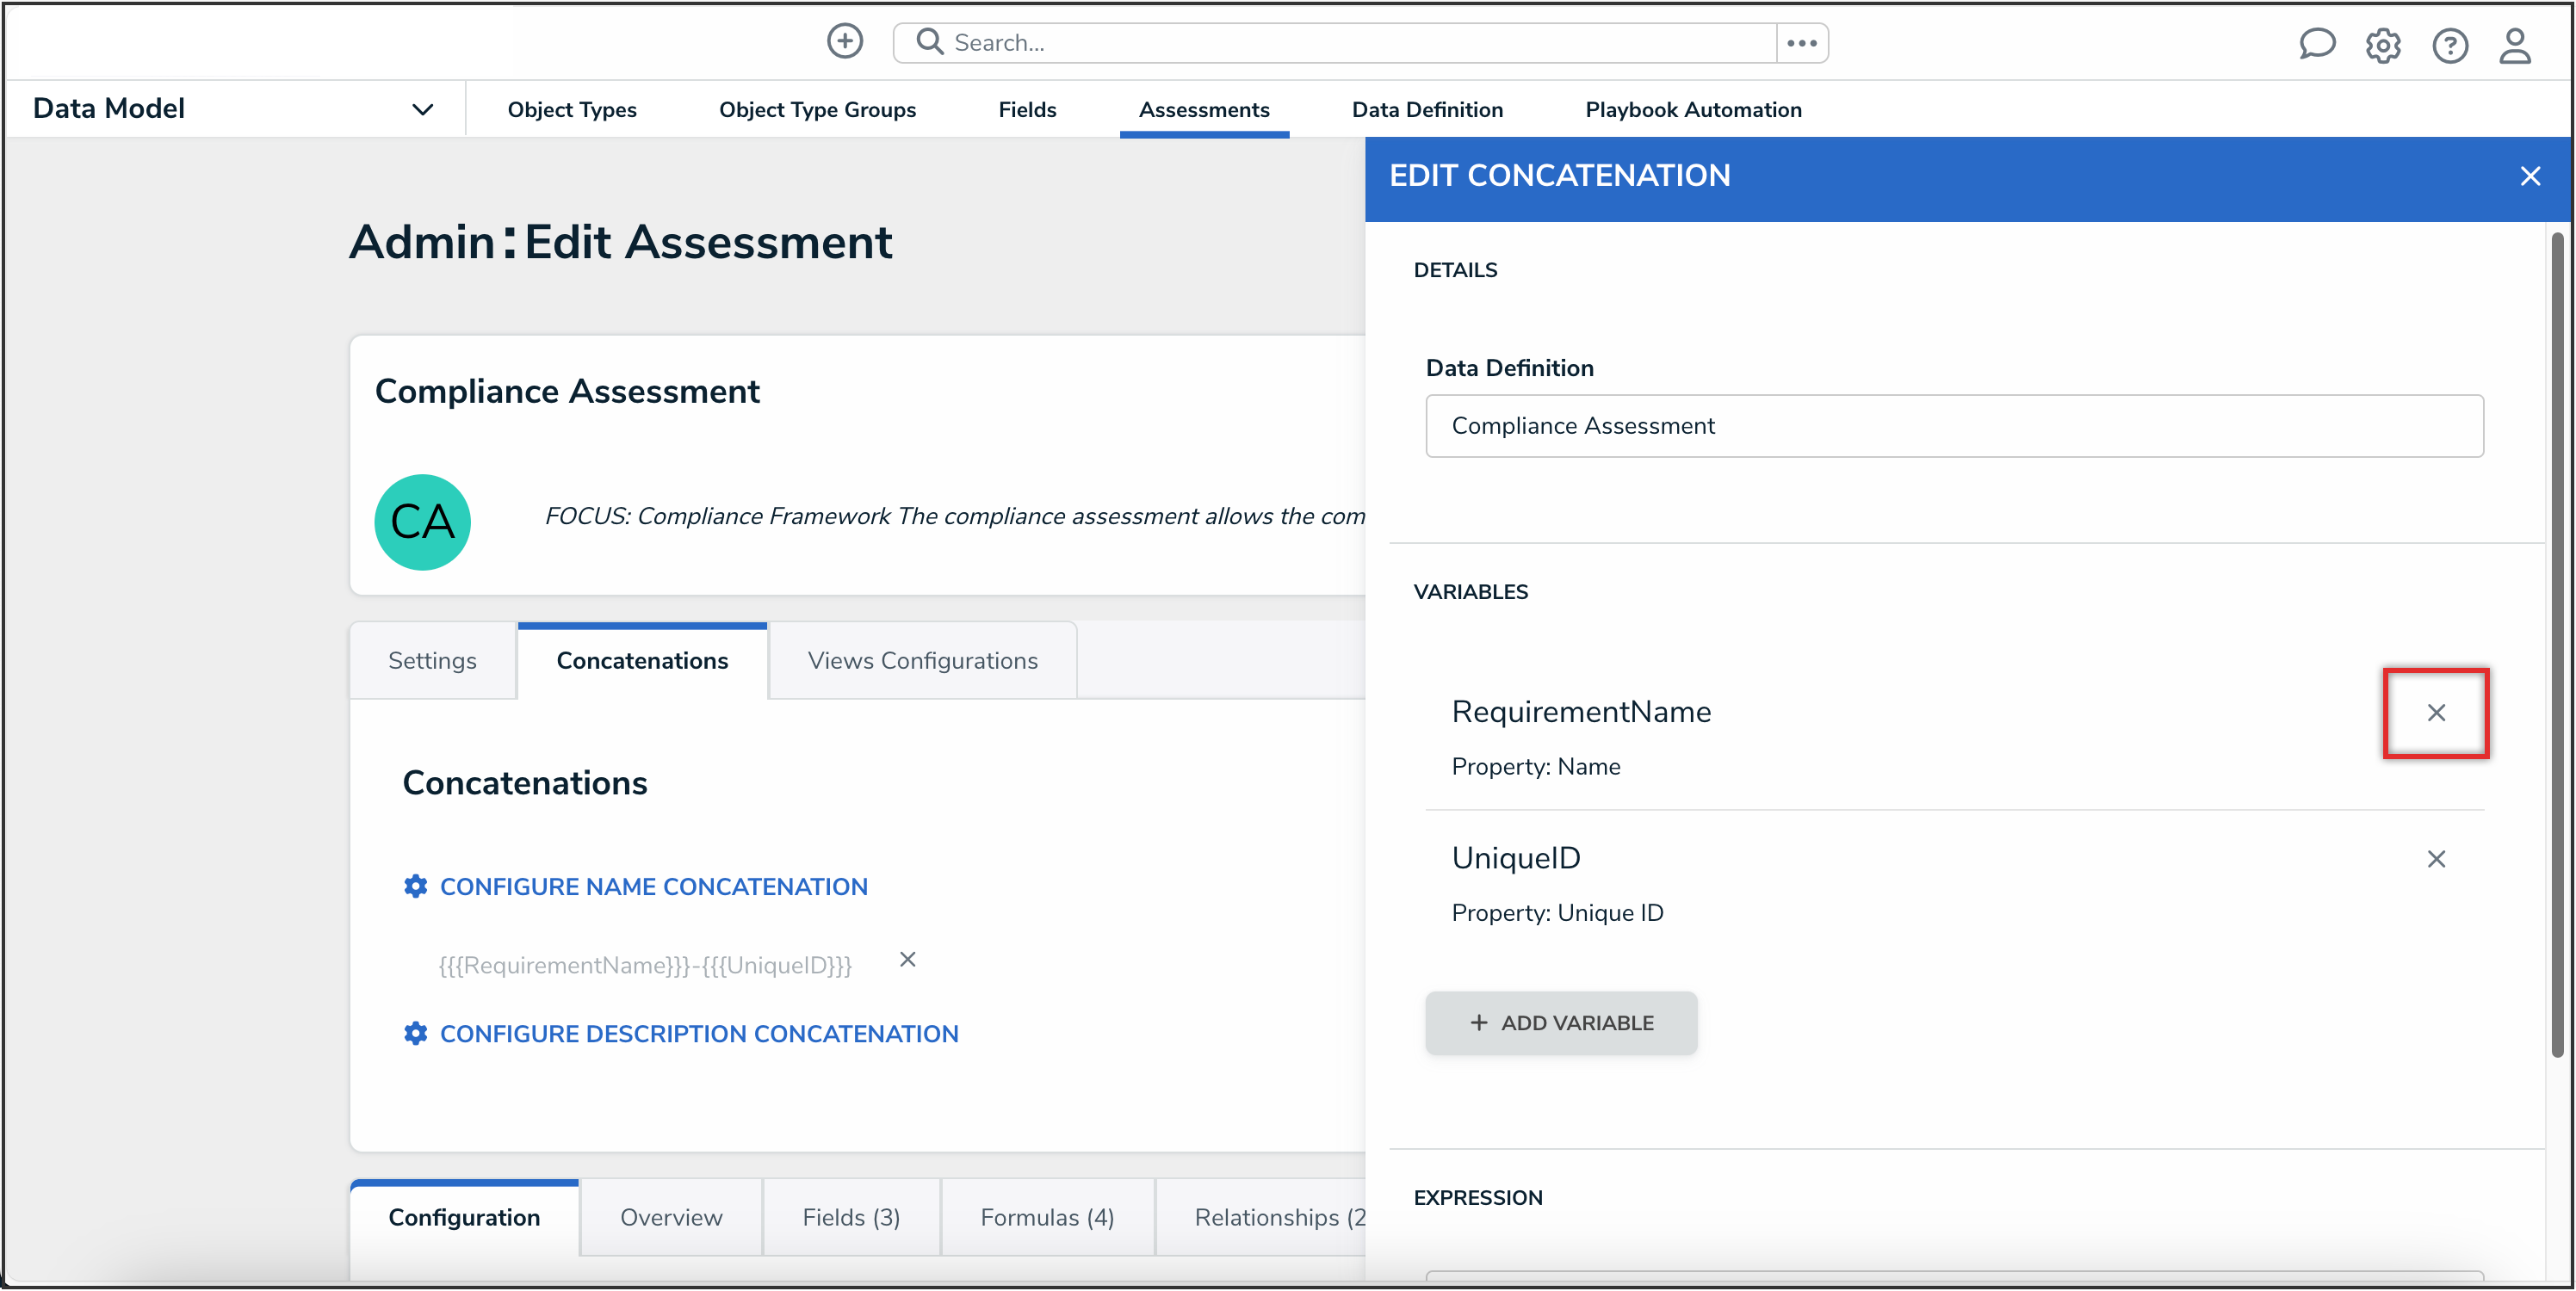Click the side panel vertical scrollbar

2557,640
